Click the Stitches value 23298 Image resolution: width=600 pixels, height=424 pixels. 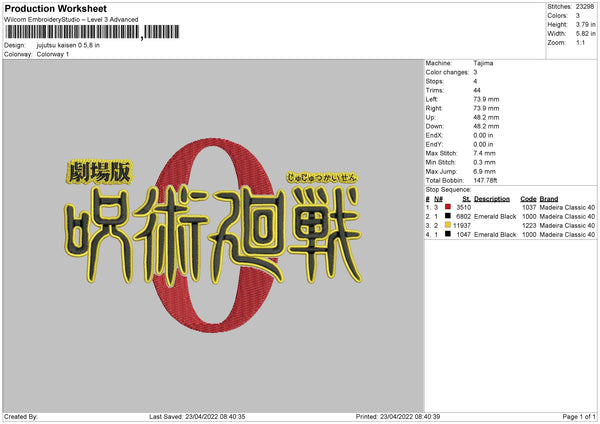pos(585,7)
